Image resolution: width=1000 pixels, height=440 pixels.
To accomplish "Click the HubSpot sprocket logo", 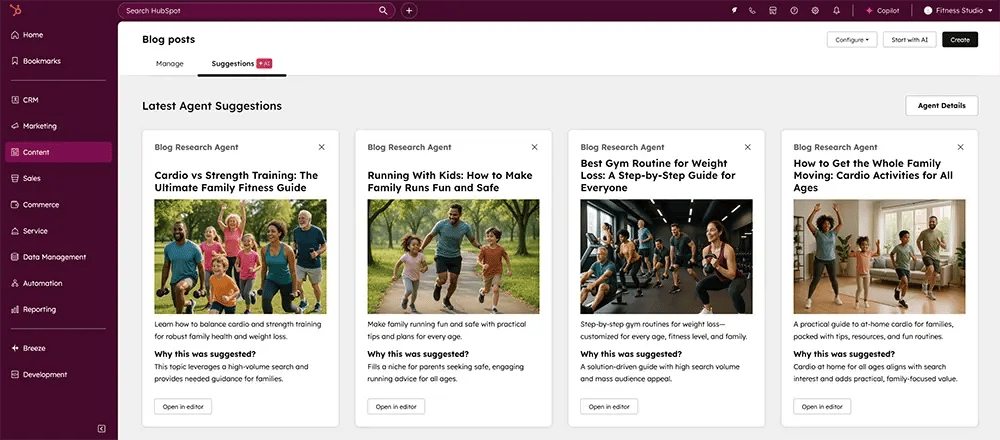I will [15, 10].
